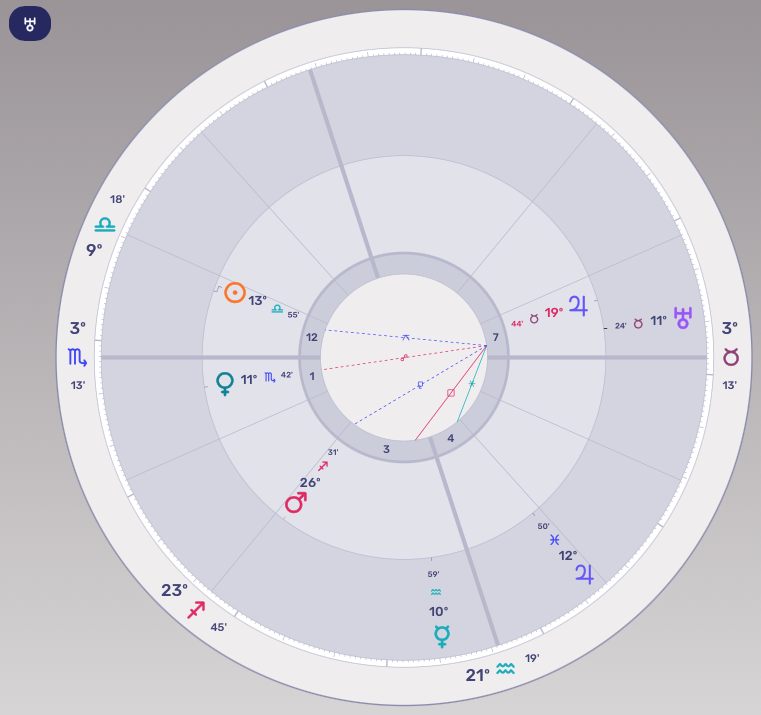This screenshot has width=761, height=715.
Task: Click the Uranus button in the top-left corner
Action: [x=30, y=24]
